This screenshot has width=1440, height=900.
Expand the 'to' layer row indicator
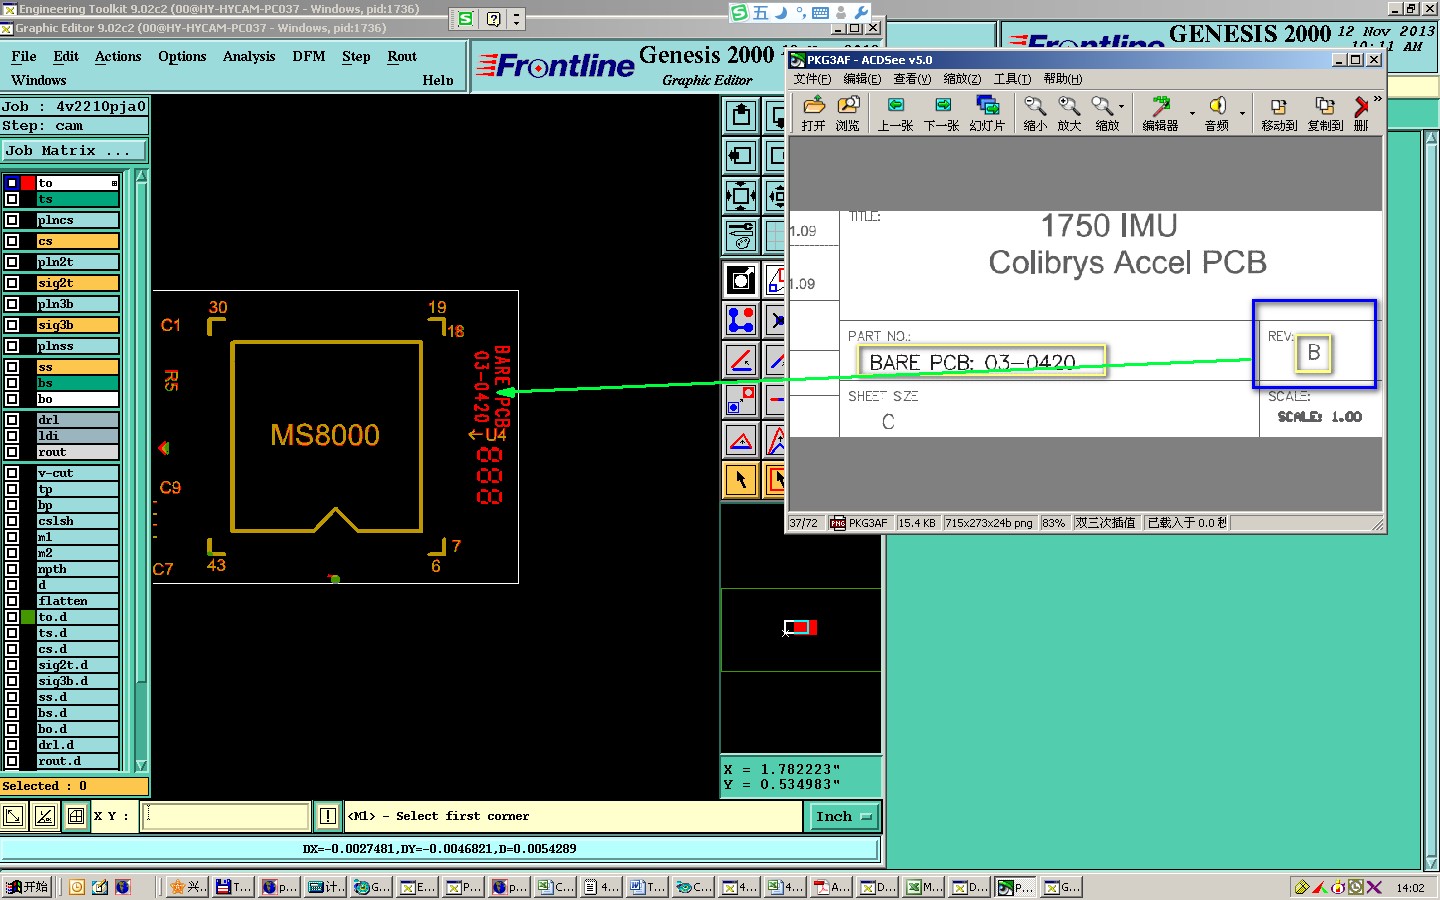tap(114, 183)
